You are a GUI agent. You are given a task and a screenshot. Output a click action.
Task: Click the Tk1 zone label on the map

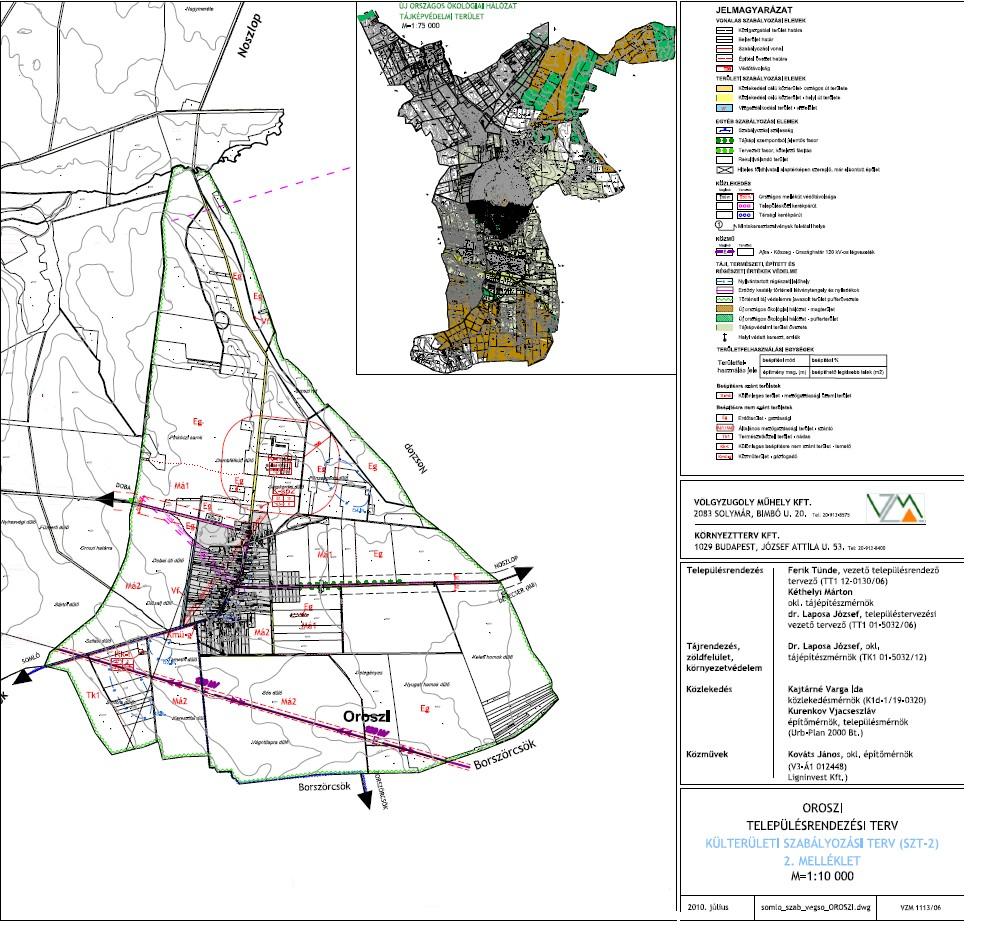[x=93, y=695]
